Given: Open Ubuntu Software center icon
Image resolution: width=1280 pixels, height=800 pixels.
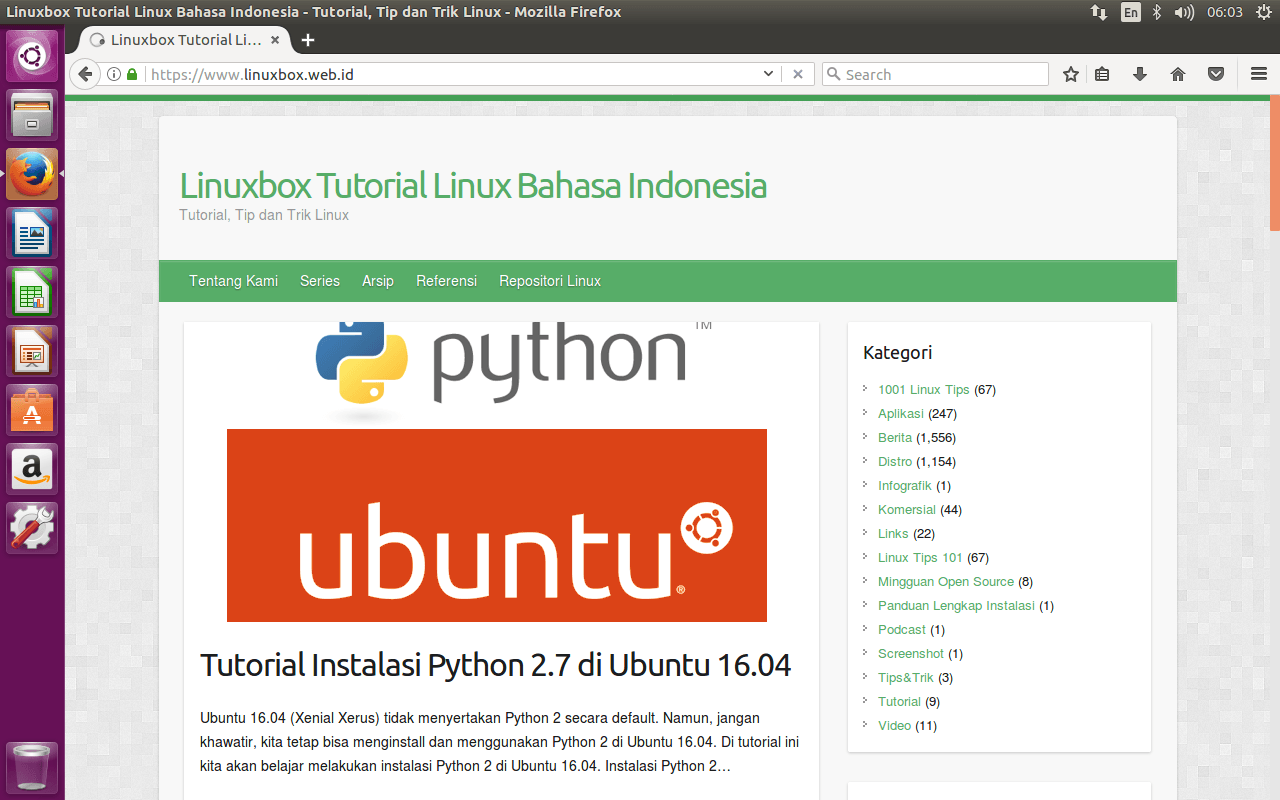Looking at the screenshot, I should [x=33, y=410].
